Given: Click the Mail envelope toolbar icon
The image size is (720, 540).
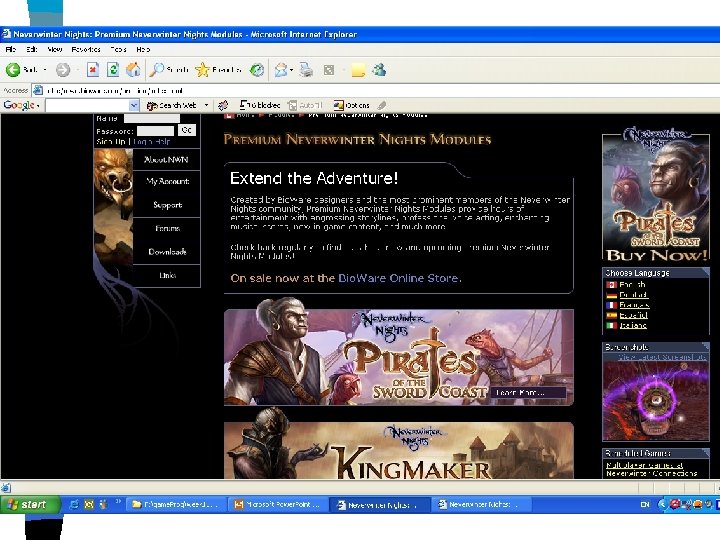Looking at the screenshot, I should [x=281, y=70].
